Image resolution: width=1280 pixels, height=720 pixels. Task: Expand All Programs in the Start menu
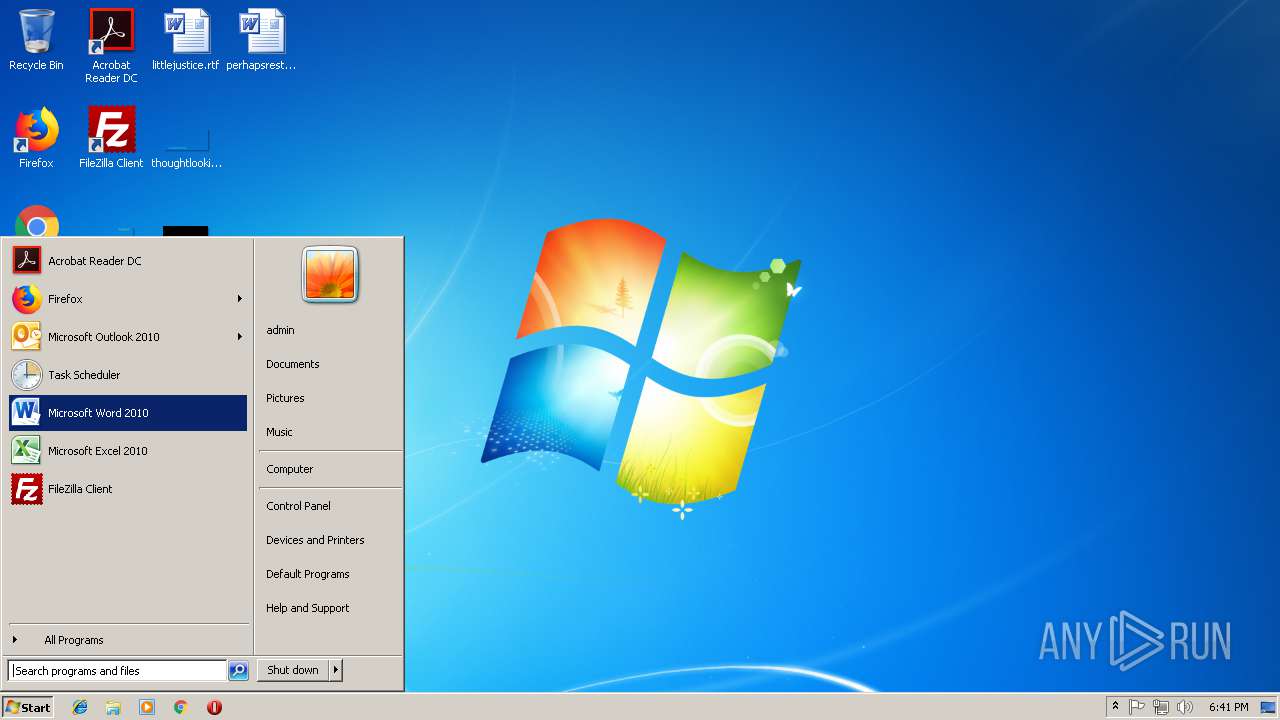coord(128,640)
